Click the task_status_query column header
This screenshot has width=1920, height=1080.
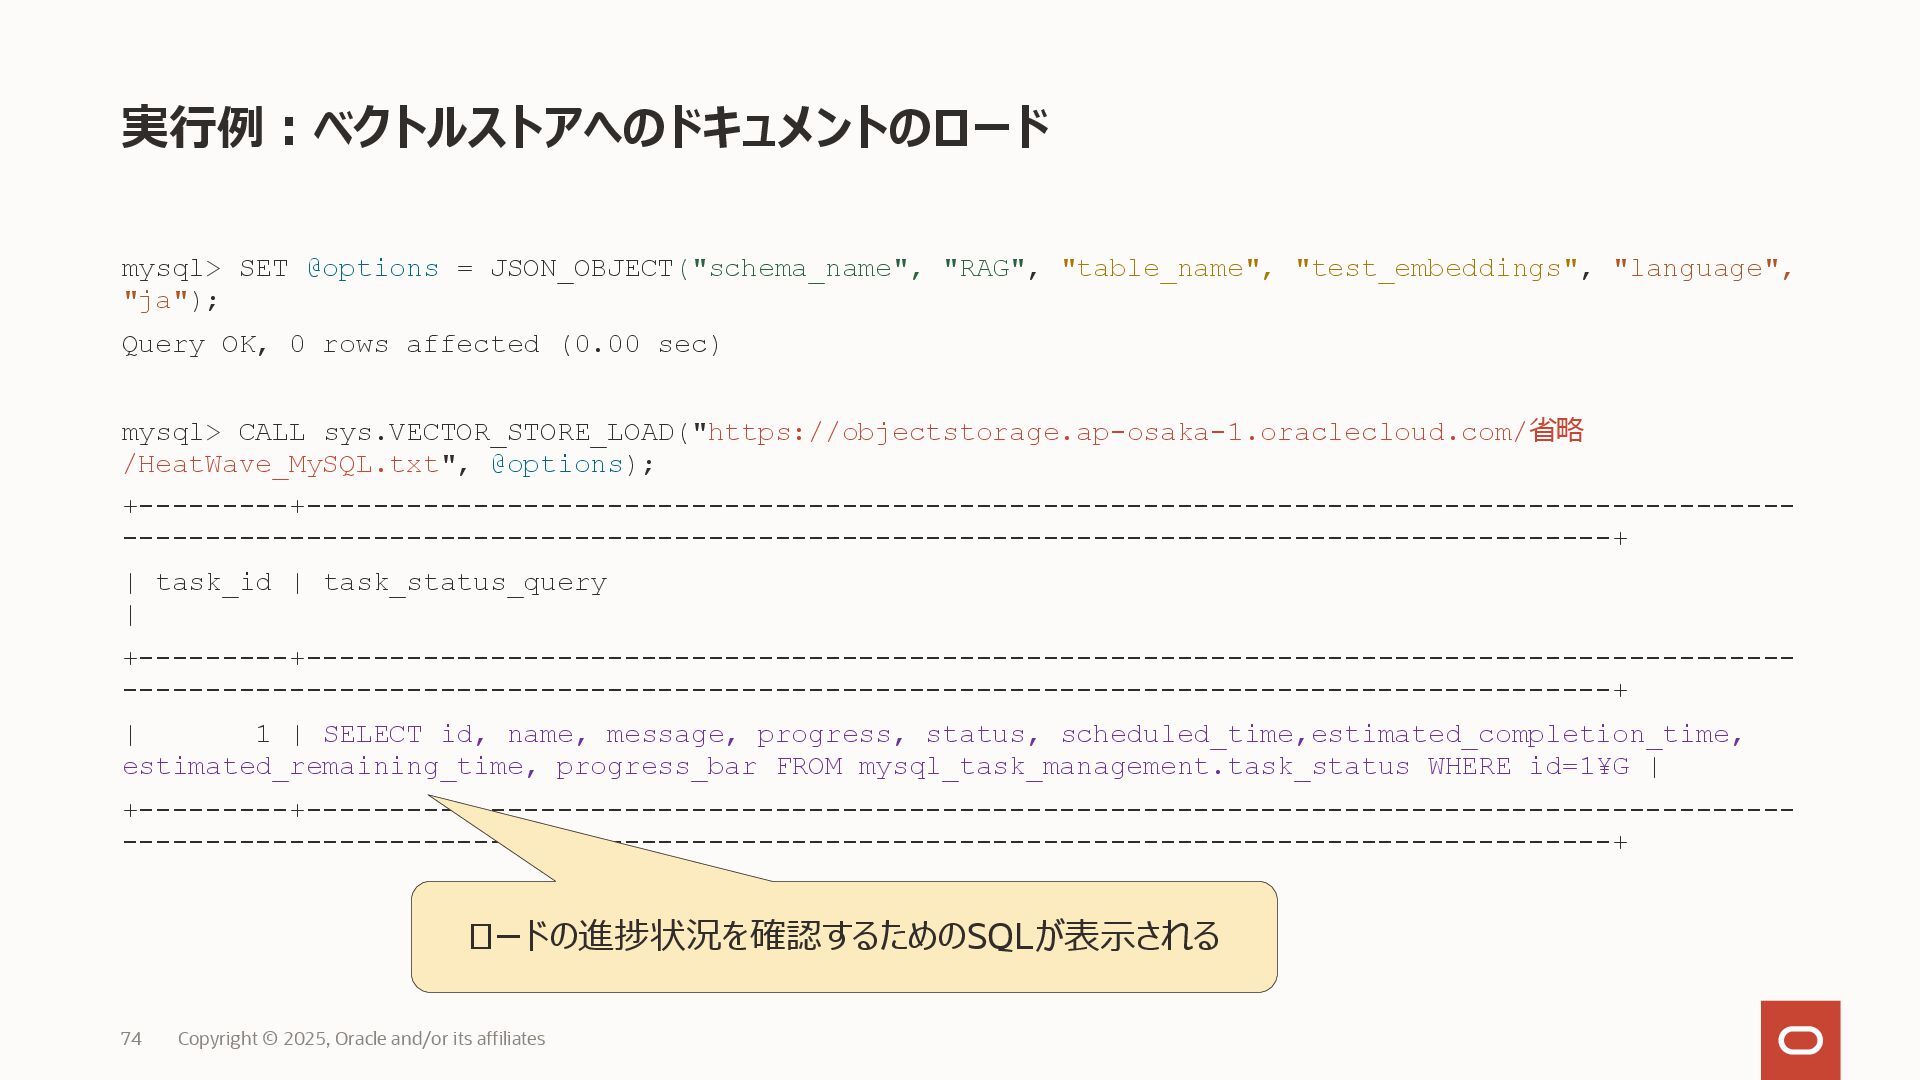point(465,583)
